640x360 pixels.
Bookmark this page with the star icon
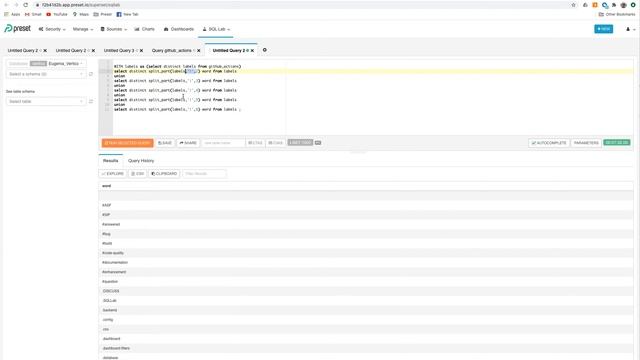pos(573,5)
